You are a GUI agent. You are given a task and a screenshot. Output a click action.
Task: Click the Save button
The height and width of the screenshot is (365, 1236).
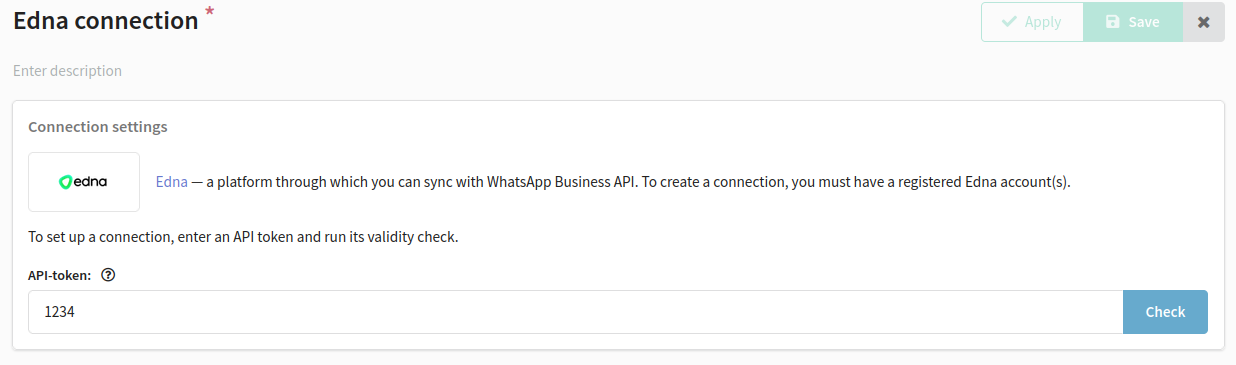(1133, 22)
